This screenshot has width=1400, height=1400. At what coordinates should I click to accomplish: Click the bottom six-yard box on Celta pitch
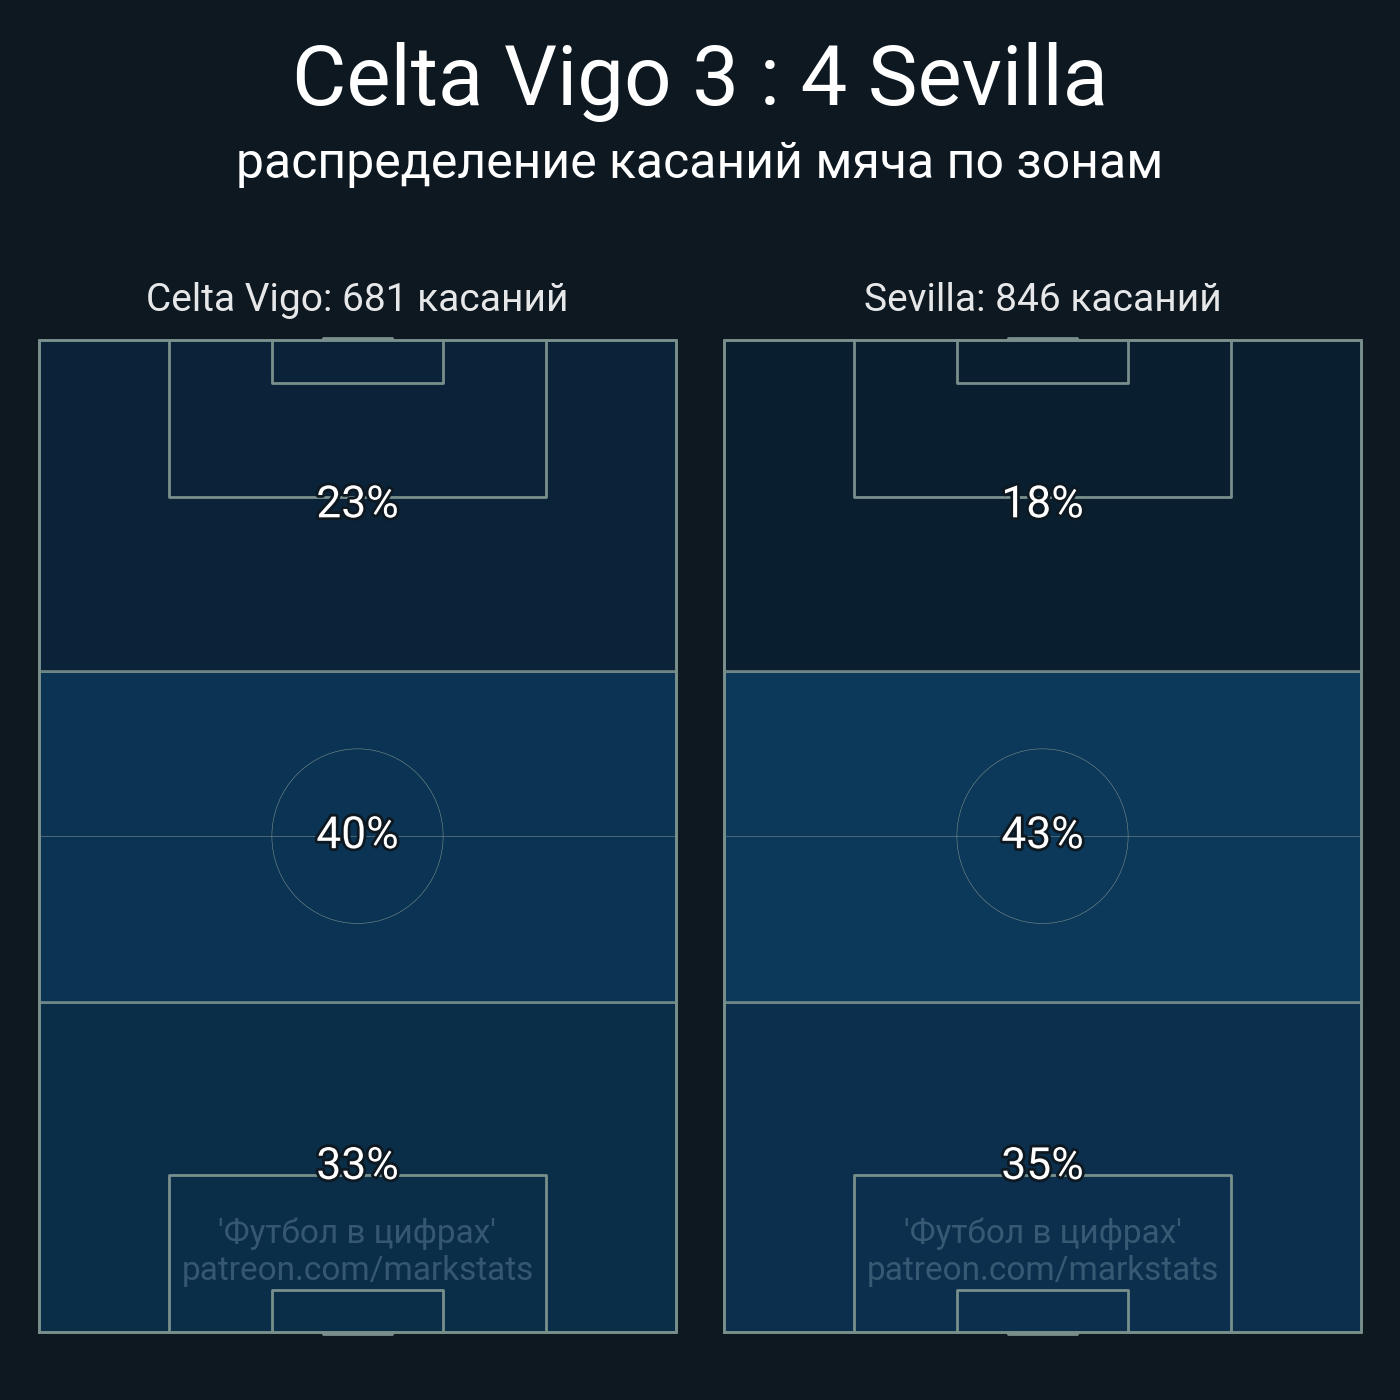click(x=357, y=1311)
